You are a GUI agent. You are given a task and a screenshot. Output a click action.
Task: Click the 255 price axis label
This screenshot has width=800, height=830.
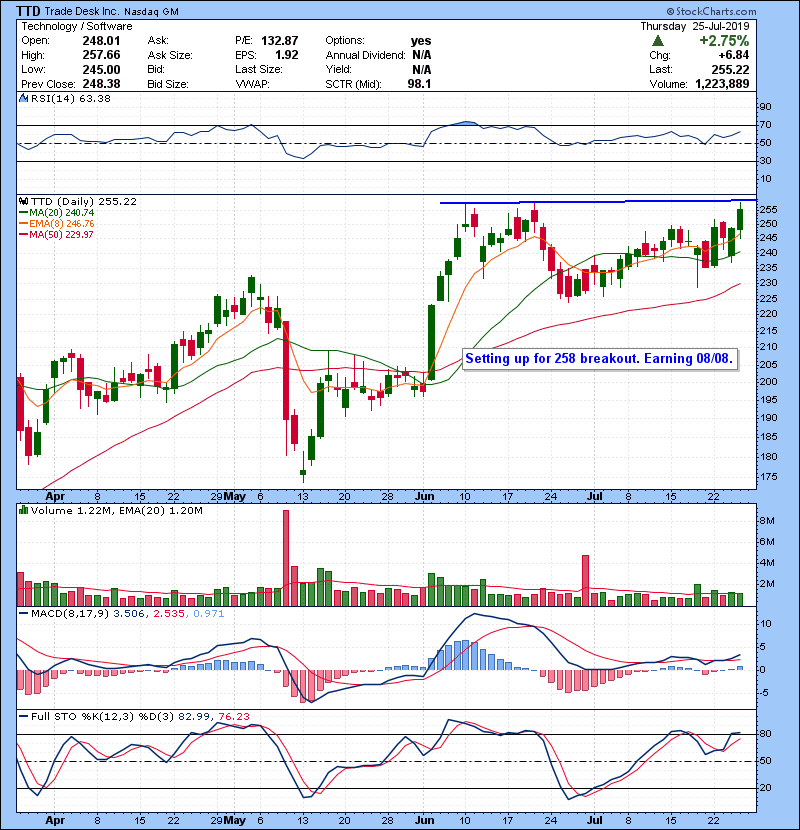(768, 210)
